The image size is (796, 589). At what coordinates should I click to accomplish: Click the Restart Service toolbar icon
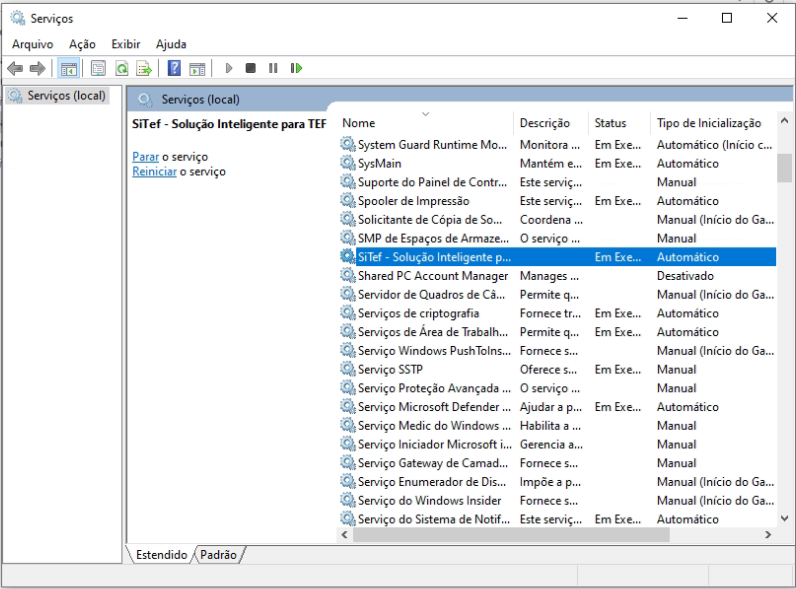pyautogui.click(x=296, y=68)
